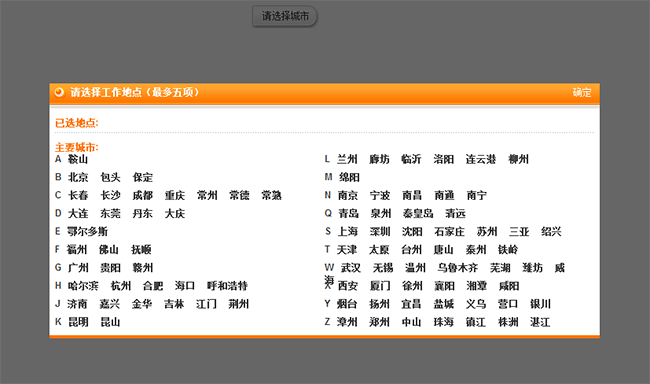Confirm selection with the 确定 button
The image size is (650, 384).
[x=582, y=92]
